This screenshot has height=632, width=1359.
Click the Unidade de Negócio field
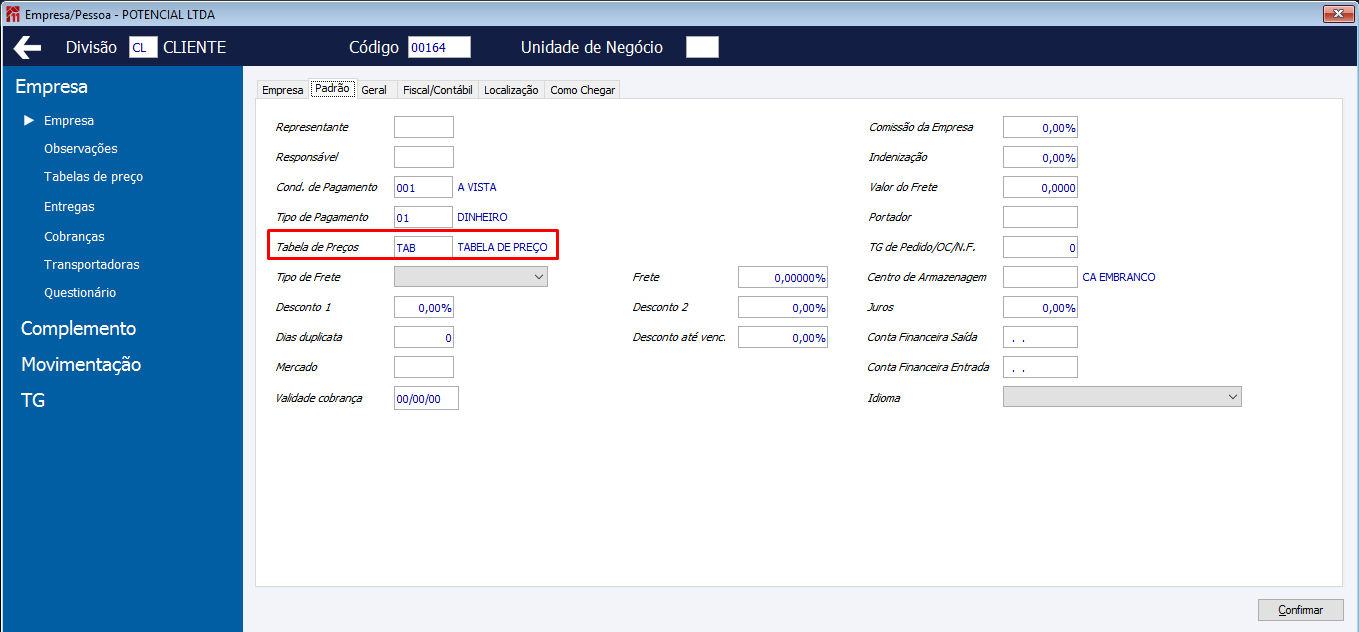click(x=702, y=48)
